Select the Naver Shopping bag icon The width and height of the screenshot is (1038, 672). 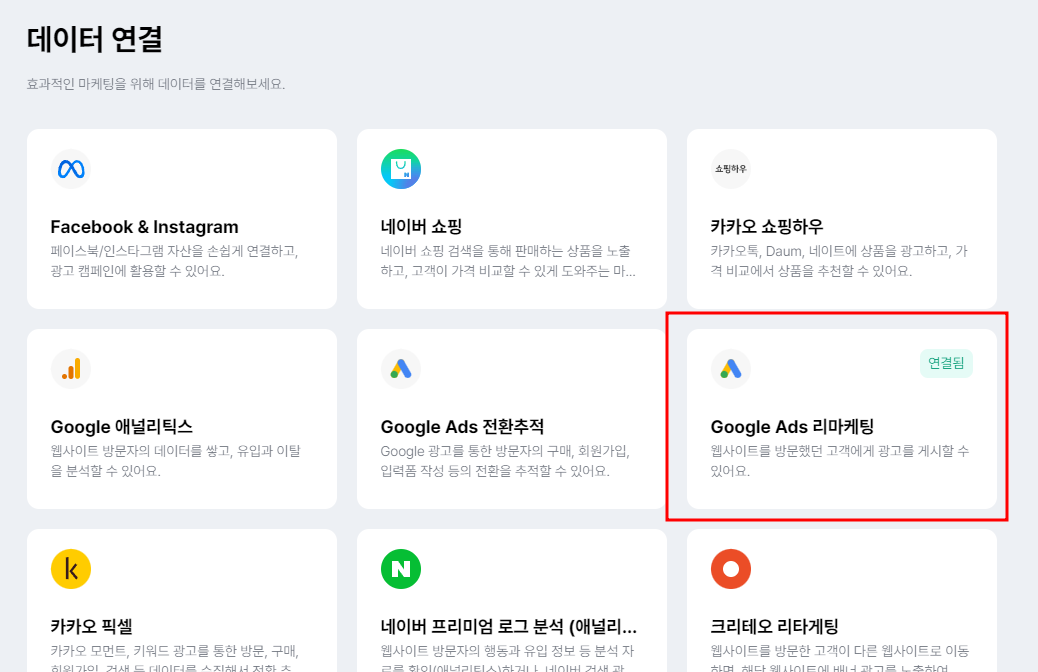pyautogui.click(x=400, y=168)
